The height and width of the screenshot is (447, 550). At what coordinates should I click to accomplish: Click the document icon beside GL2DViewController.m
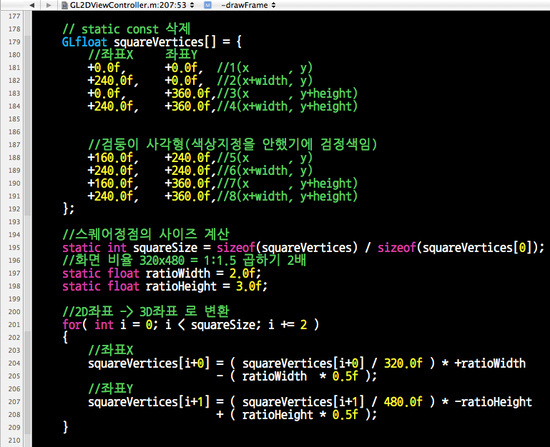click(x=65, y=5)
